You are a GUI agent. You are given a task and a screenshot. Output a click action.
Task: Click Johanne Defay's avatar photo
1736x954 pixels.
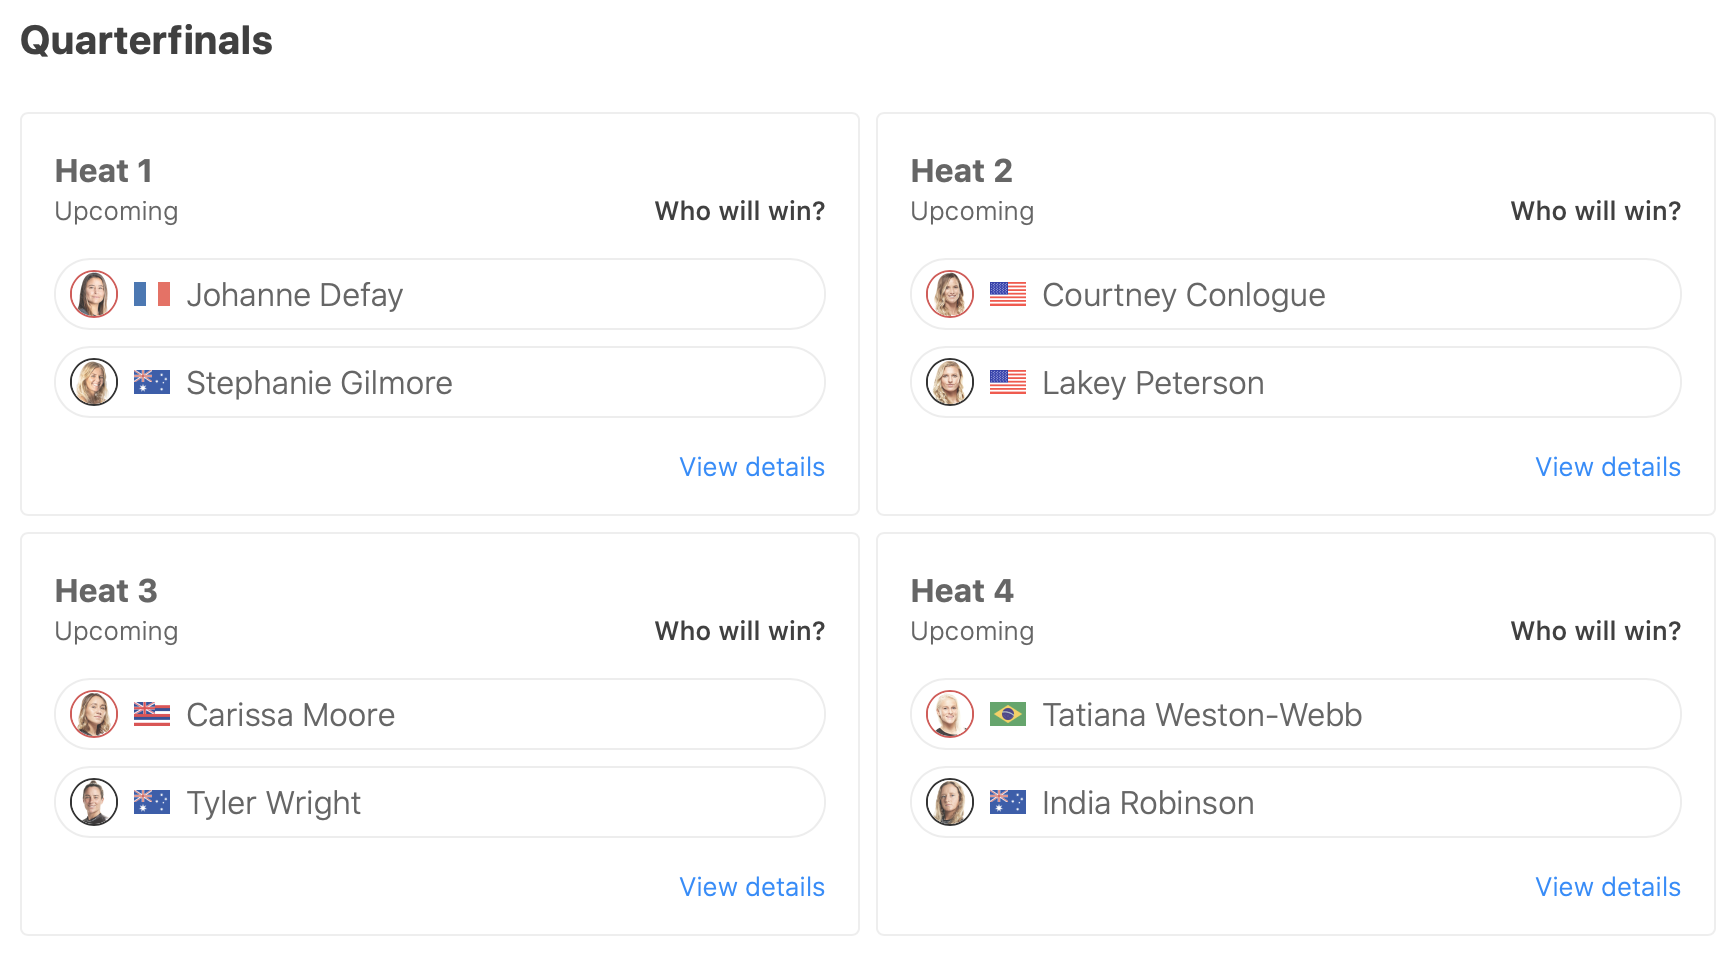pos(94,294)
